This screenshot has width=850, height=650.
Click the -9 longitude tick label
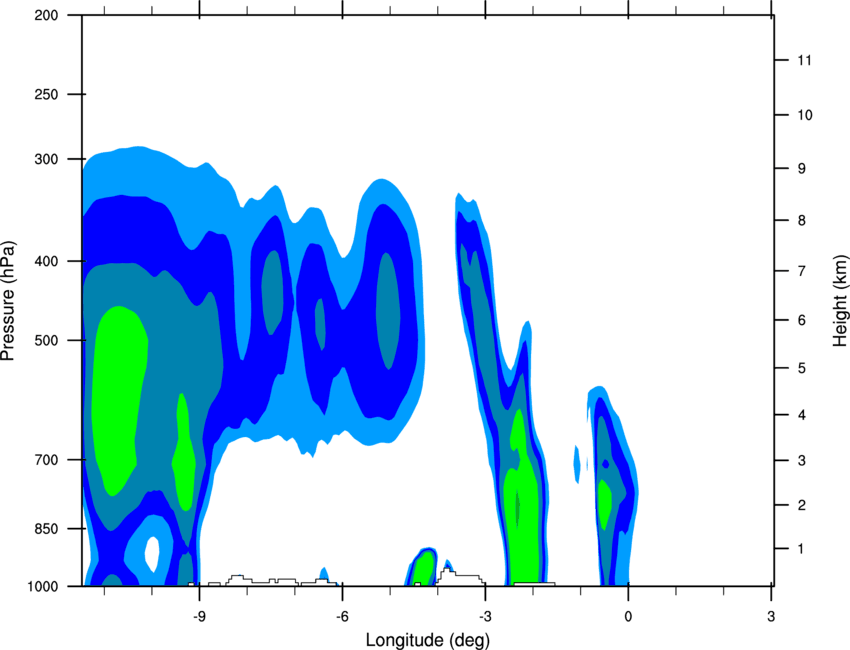click(199, 616)
